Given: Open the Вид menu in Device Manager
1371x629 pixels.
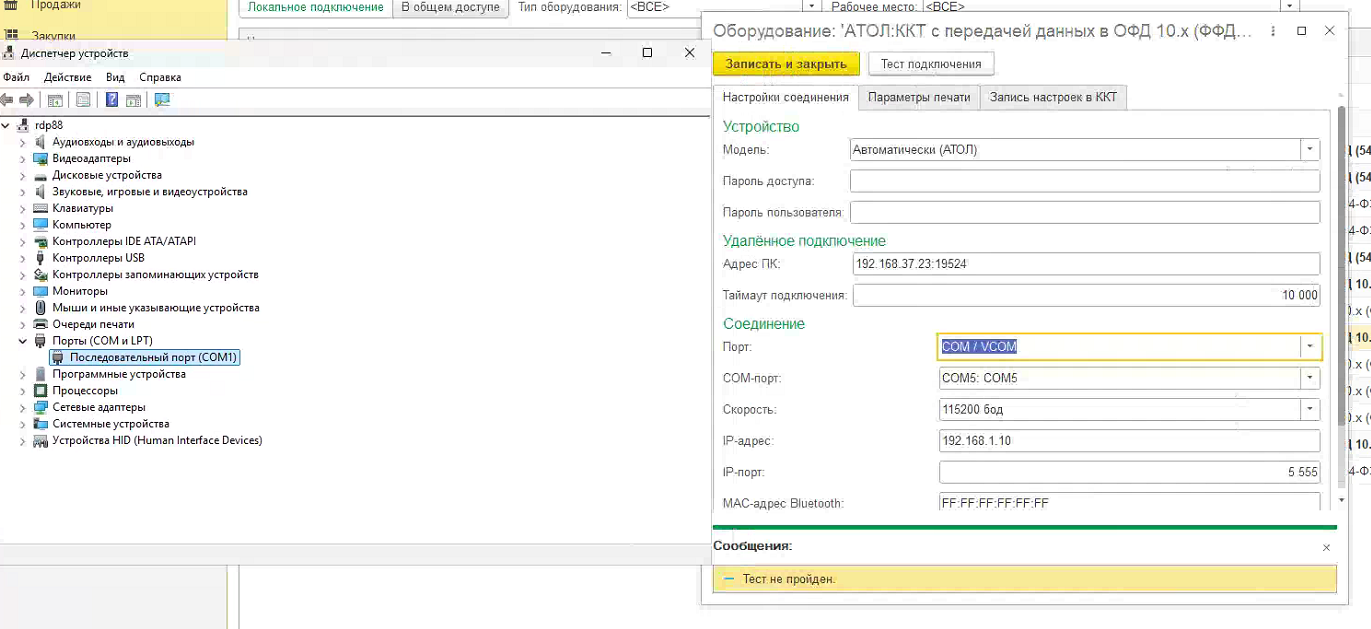Looking at the screenshot, I should (115, 77).
